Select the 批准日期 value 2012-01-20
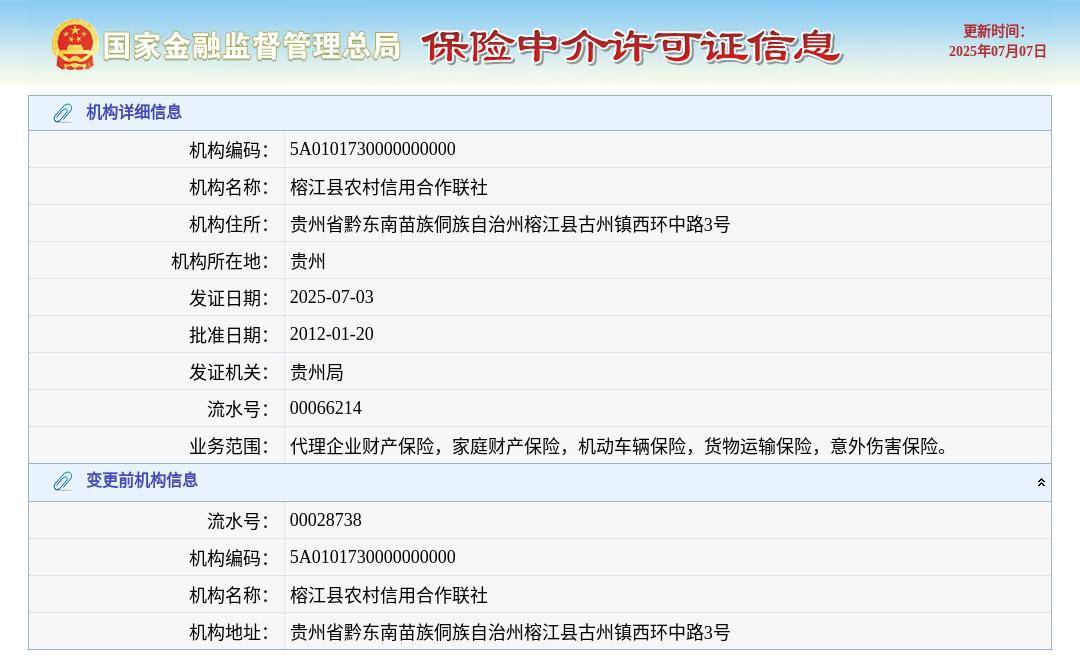 tap(331, 334)
